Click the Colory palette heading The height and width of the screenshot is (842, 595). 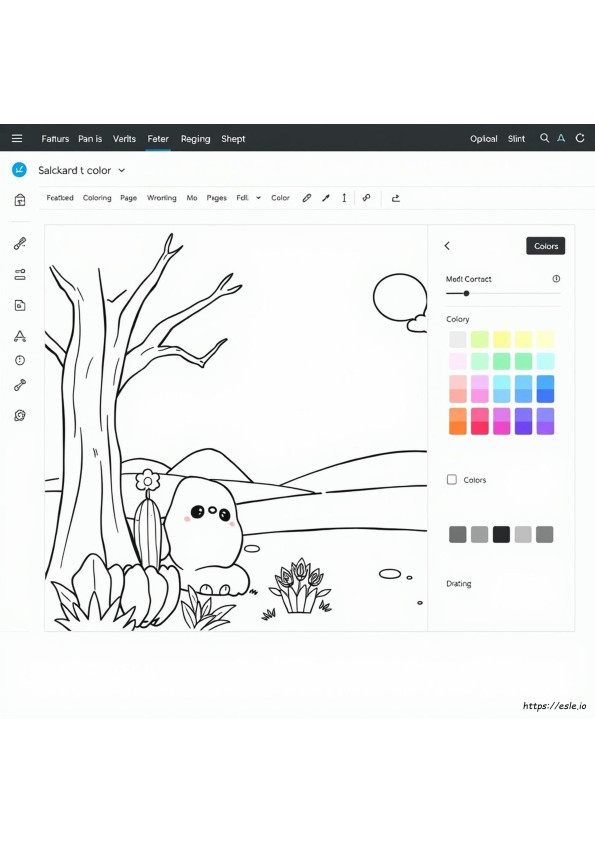point(458,319)
